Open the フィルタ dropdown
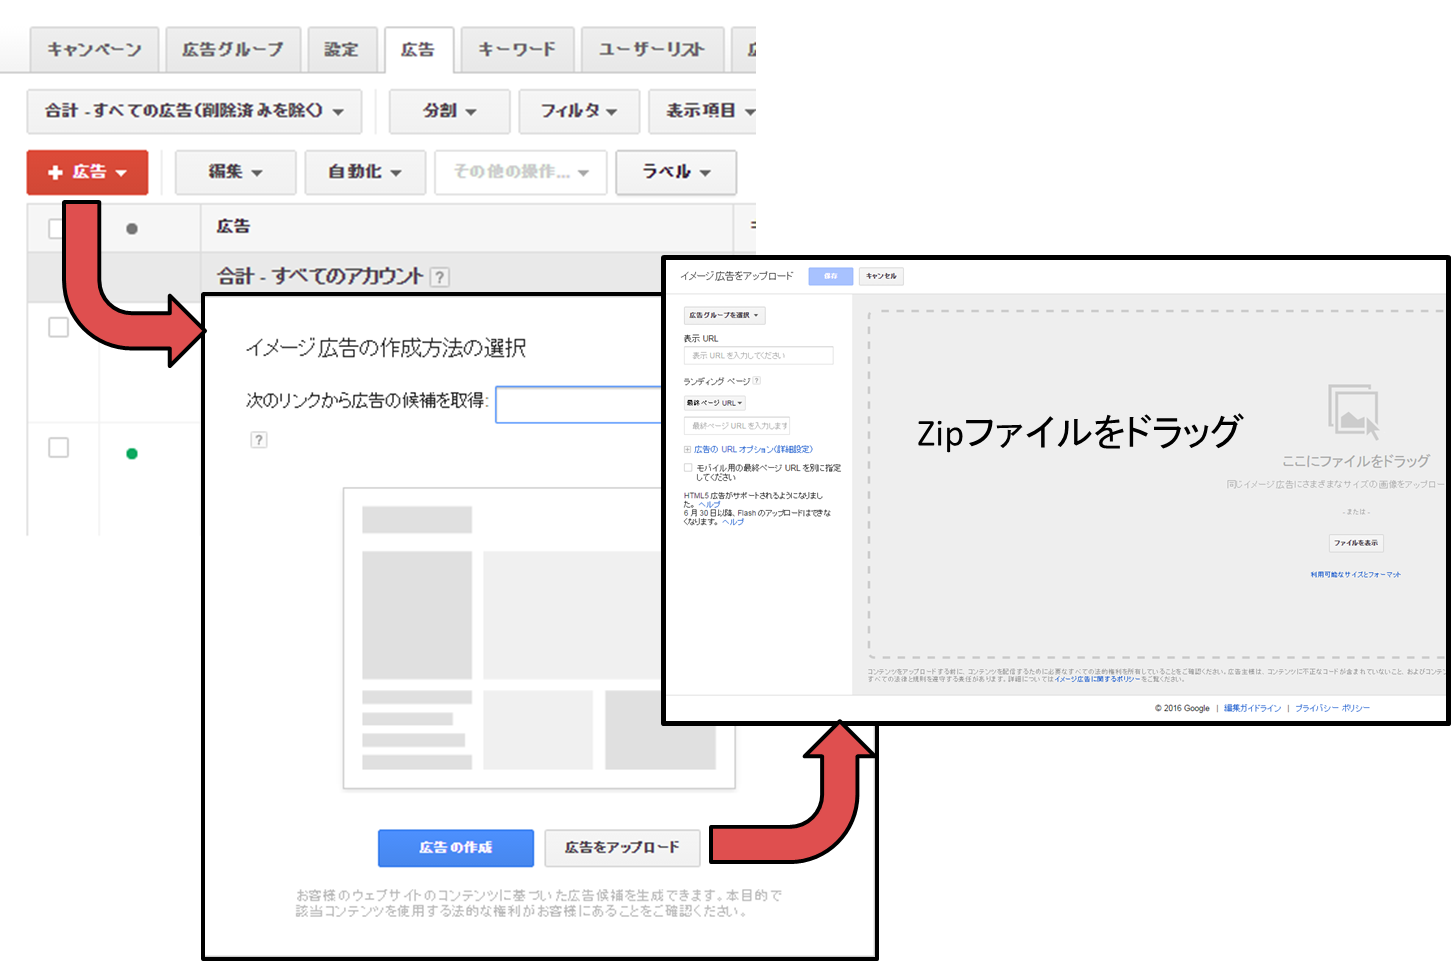Screen dimensions: 1451x961 [x=579, y=111]
